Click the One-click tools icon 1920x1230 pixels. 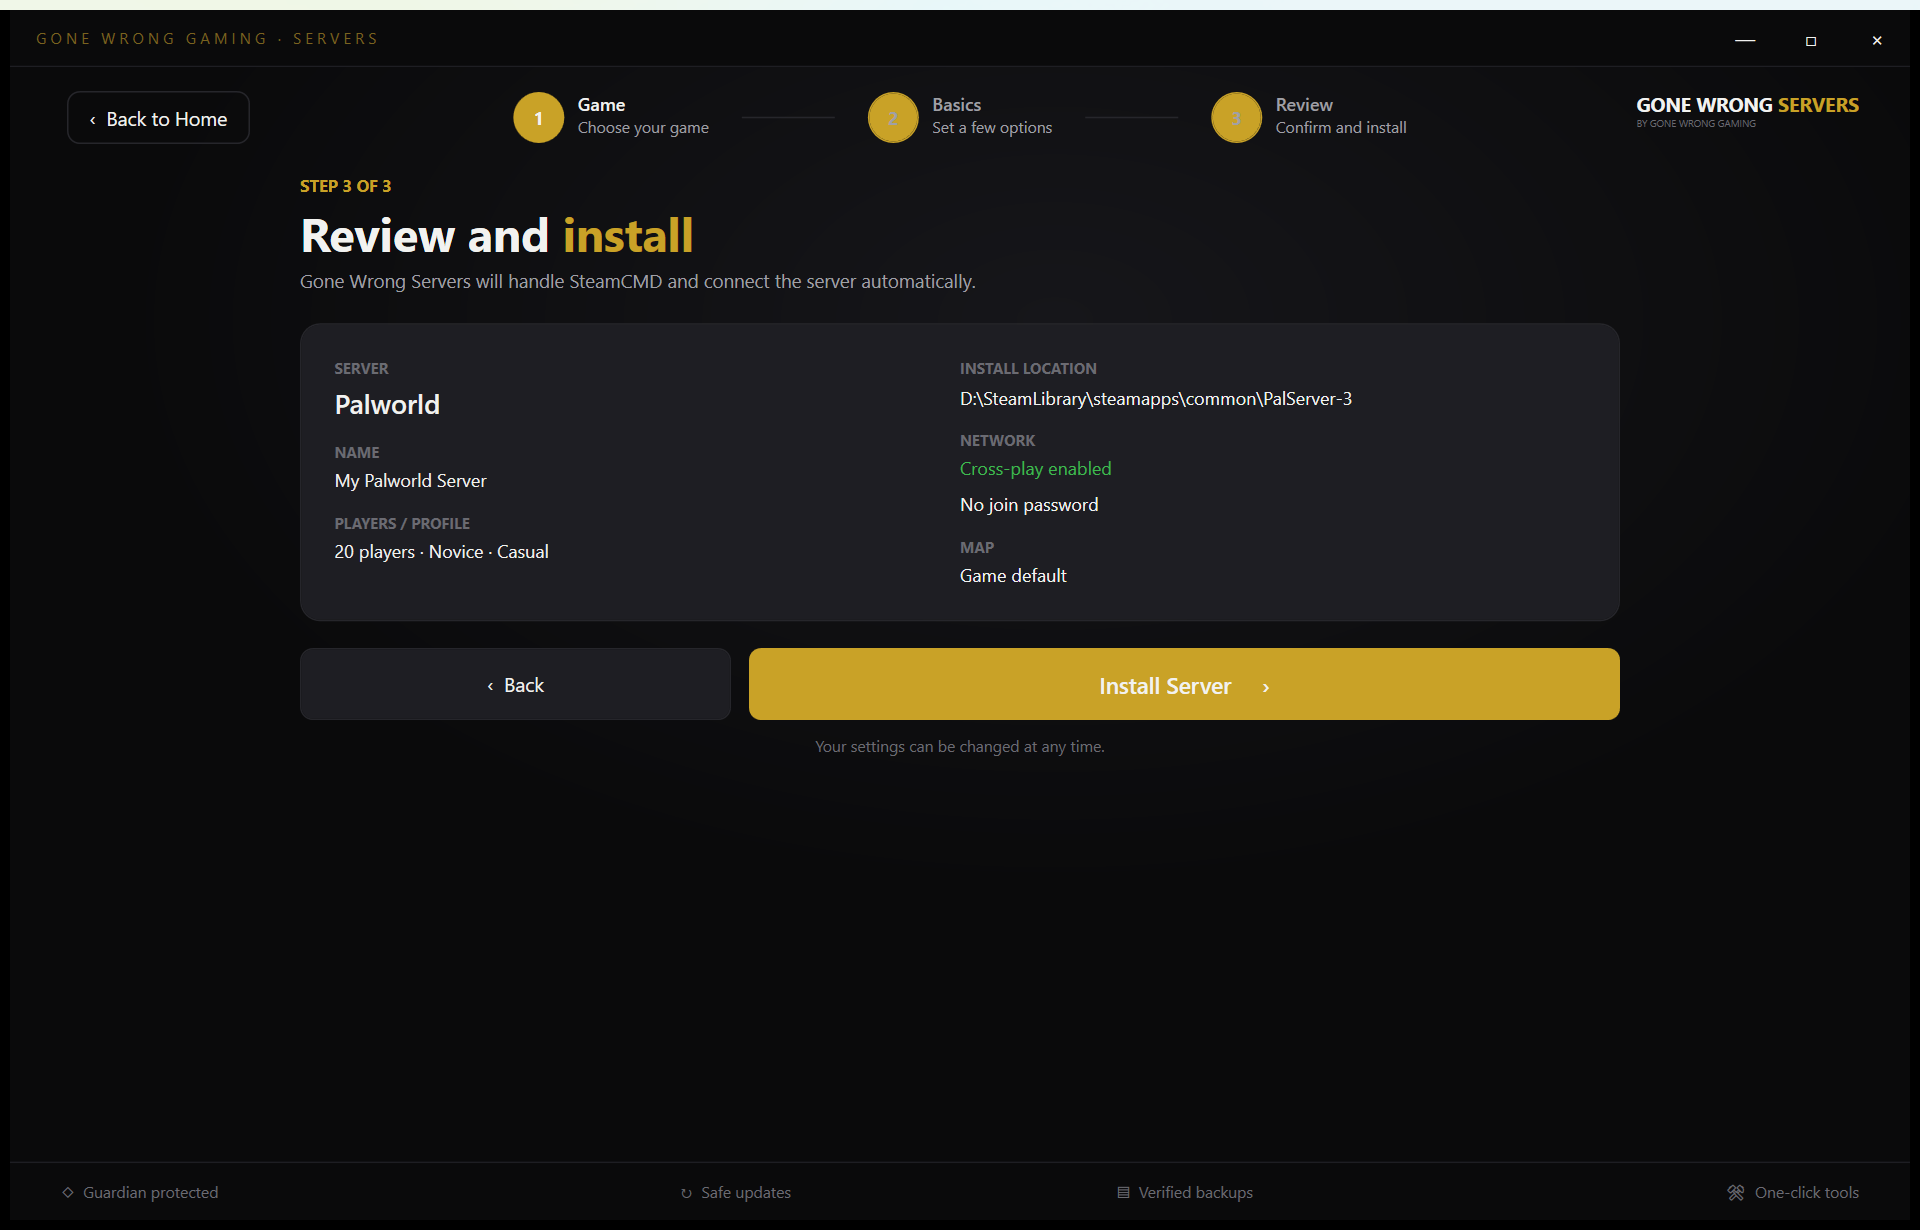(1736, 1192)
